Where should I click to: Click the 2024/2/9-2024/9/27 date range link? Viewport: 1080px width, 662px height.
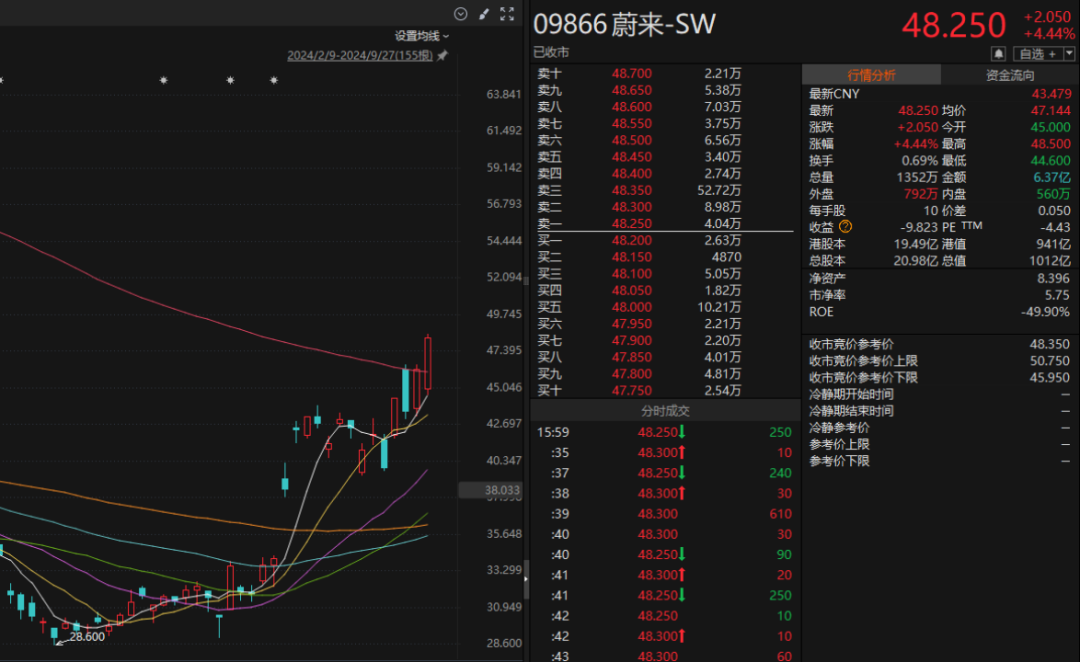(359, 56)
